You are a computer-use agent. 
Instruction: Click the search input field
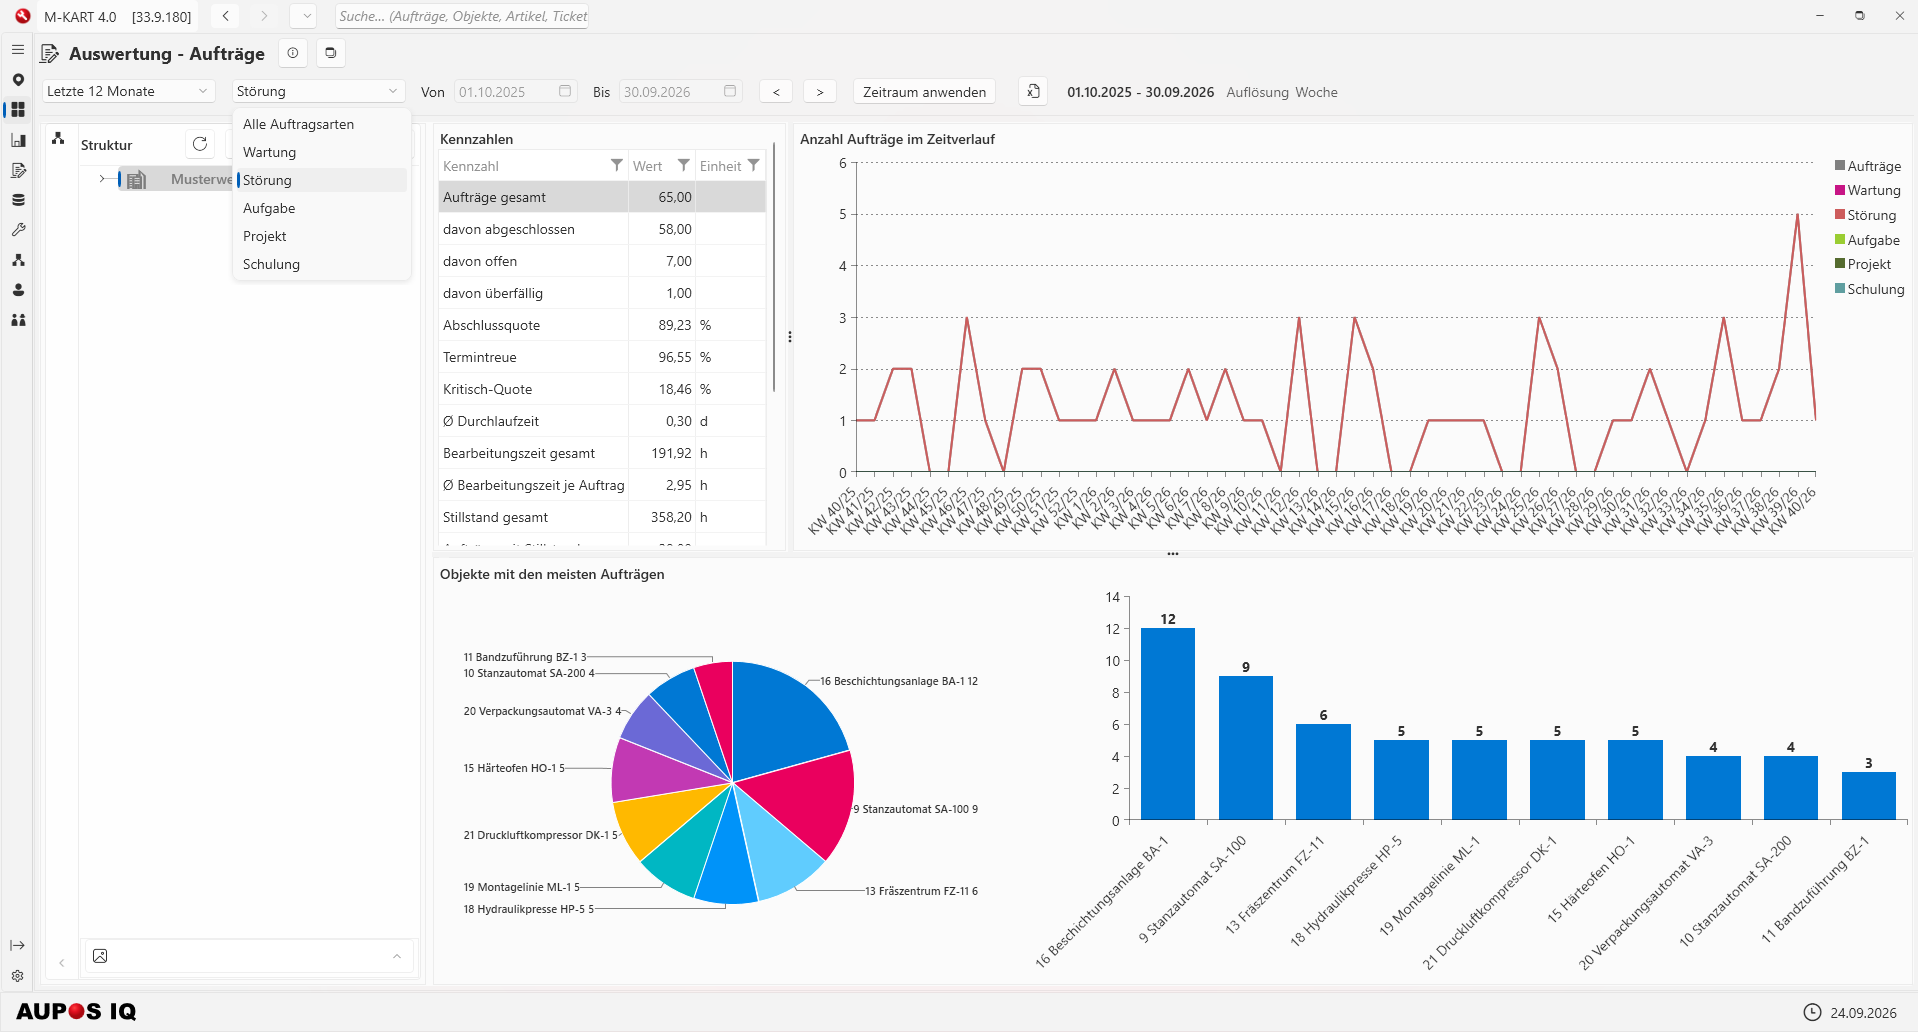[462, 16]
